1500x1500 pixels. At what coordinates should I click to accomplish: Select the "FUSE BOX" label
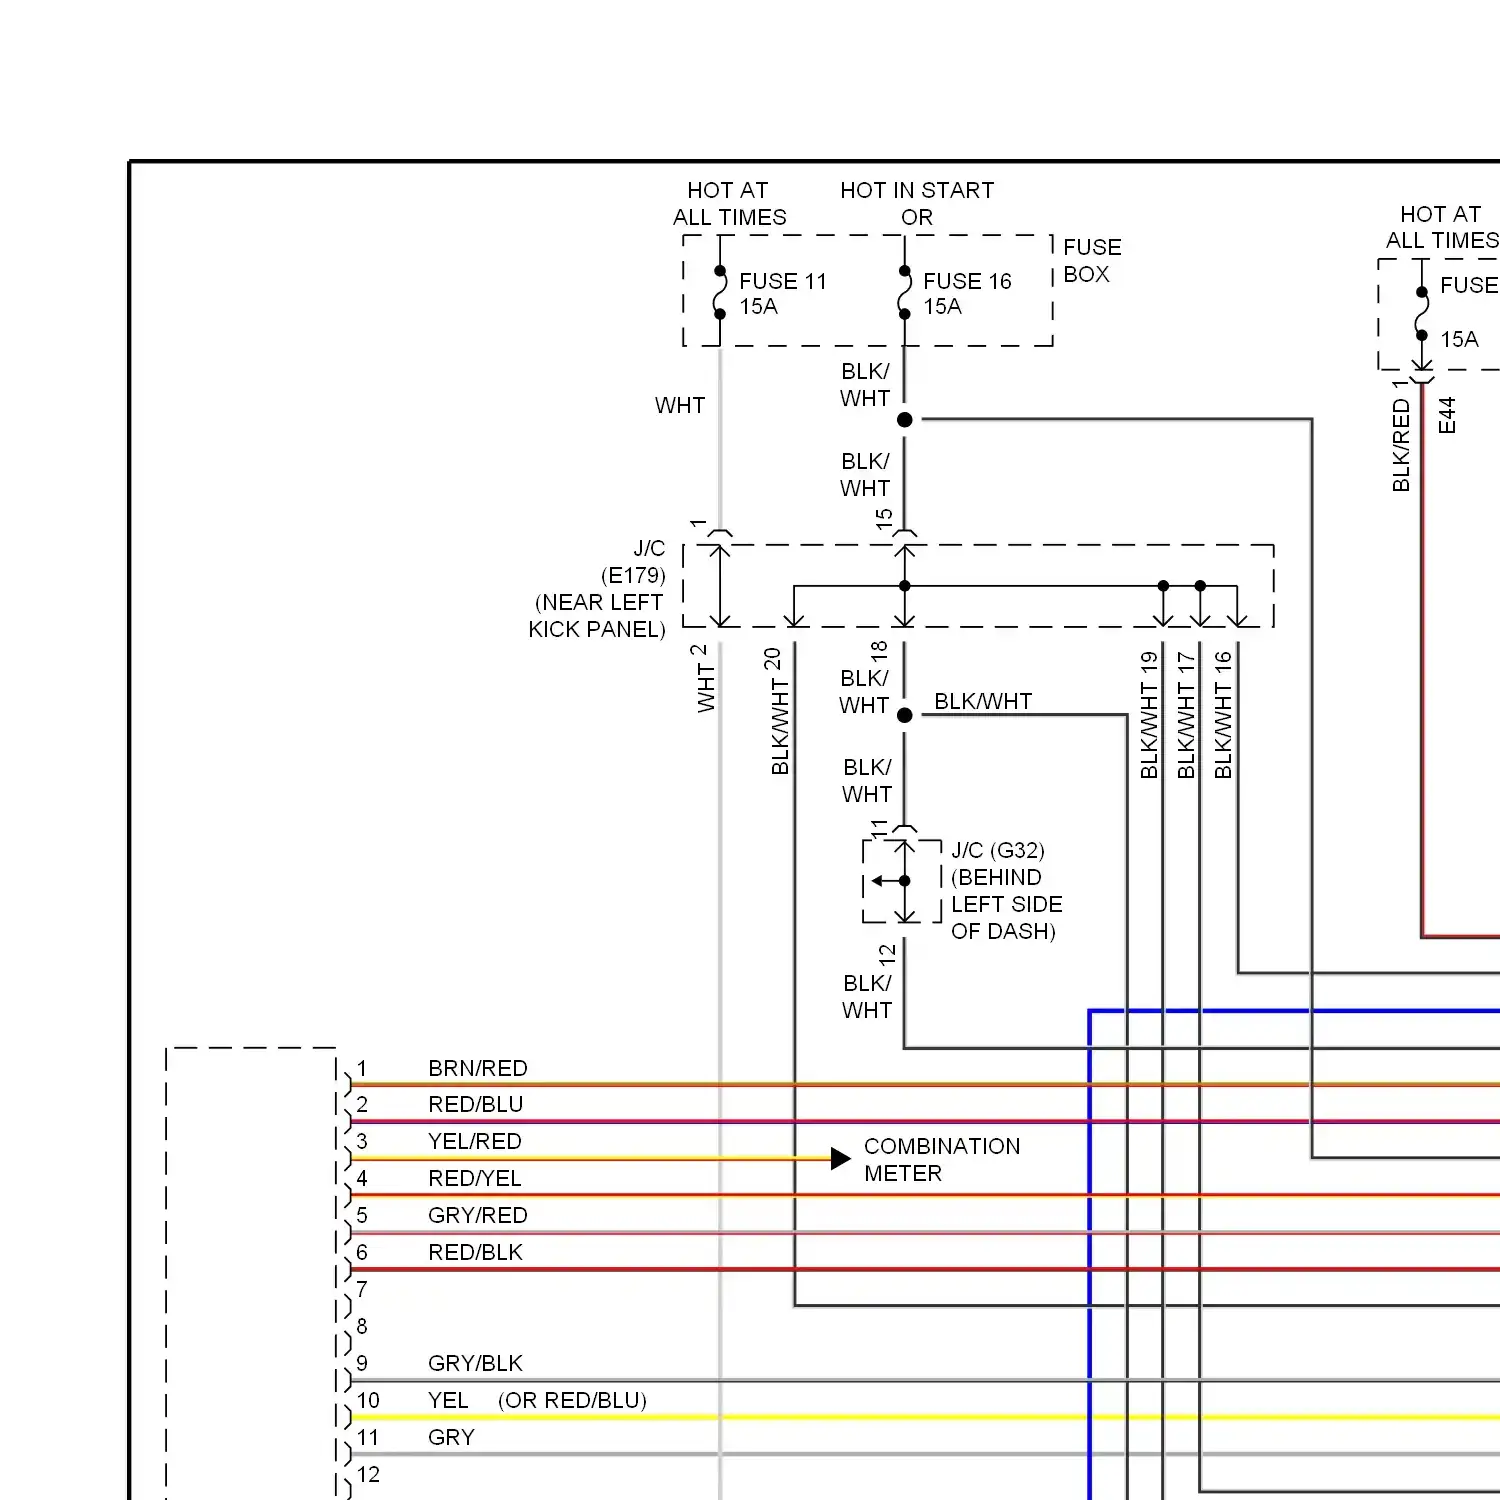1092,260
